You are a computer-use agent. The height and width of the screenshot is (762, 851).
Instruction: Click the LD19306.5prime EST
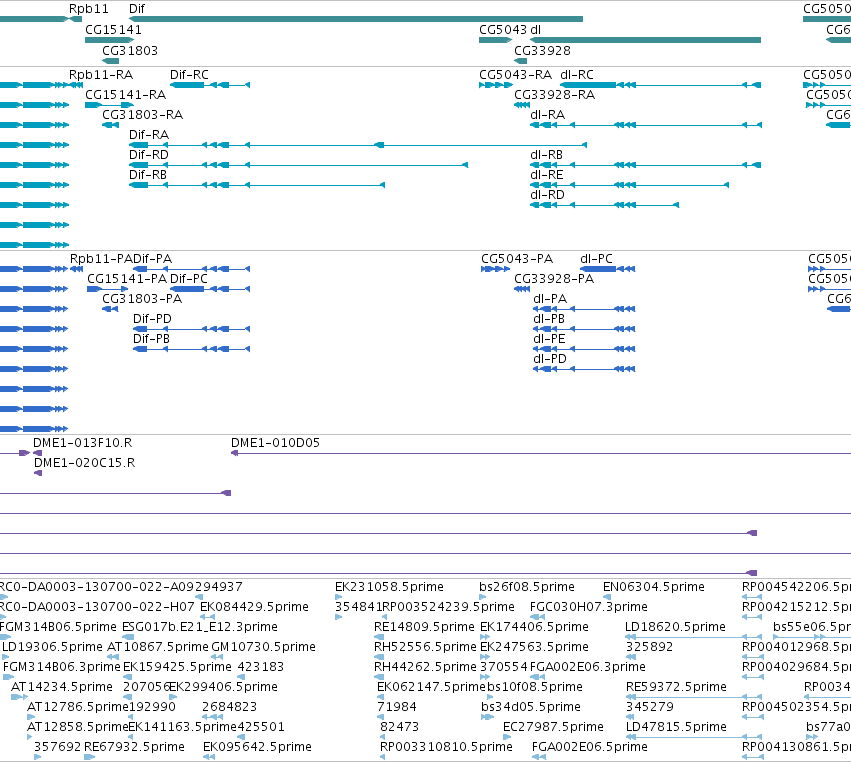pyautogui.click(x=5, y=657)
